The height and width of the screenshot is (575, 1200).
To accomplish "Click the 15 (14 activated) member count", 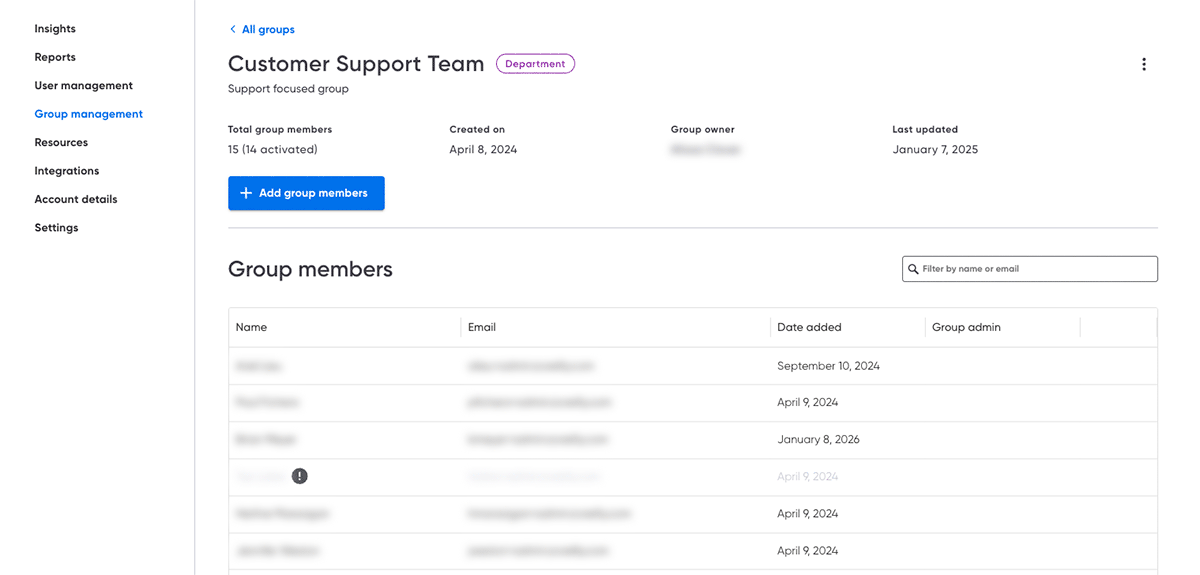I will (273, 150).
